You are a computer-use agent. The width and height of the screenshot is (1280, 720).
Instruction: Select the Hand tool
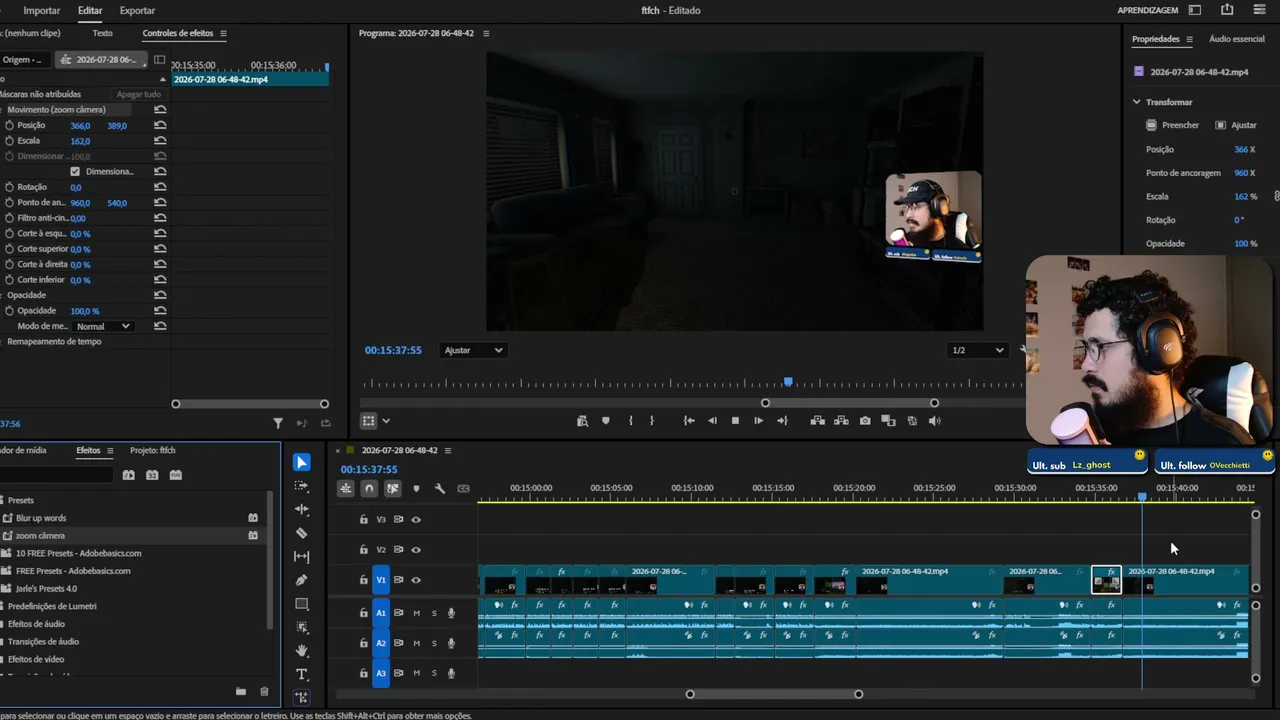[x=302, y=651]
